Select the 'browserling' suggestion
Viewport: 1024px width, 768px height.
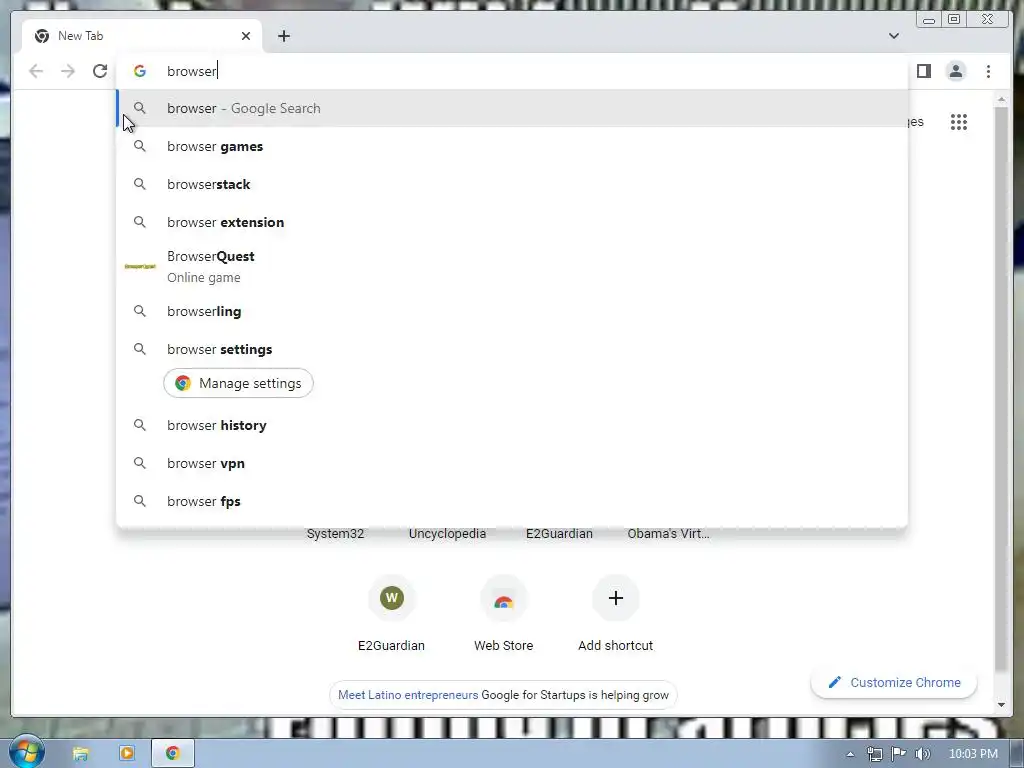(512, 312)
